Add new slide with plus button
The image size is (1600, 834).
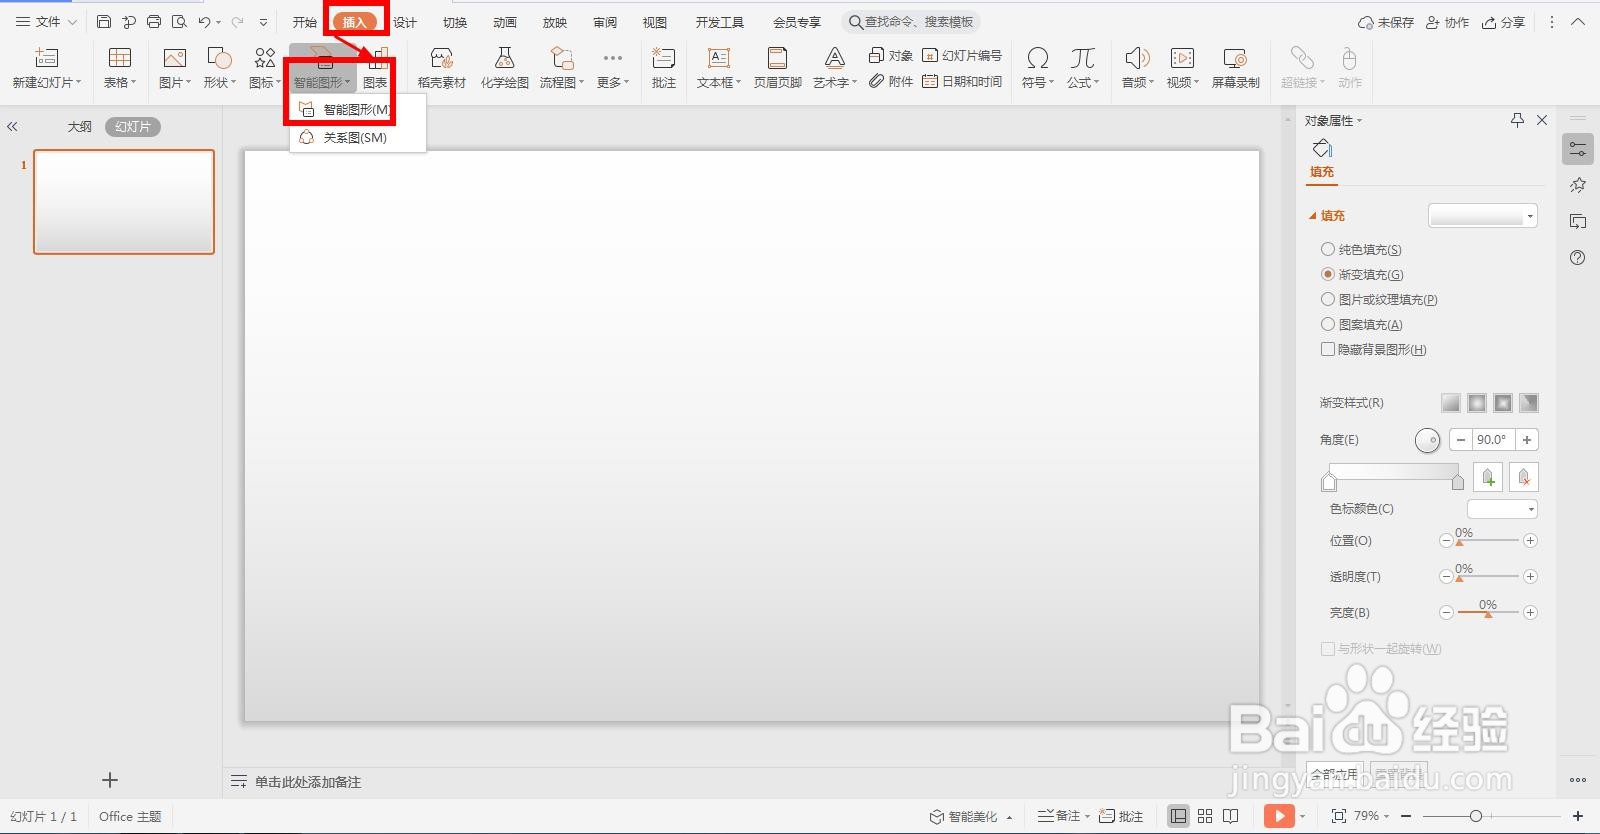coord(110,780)
